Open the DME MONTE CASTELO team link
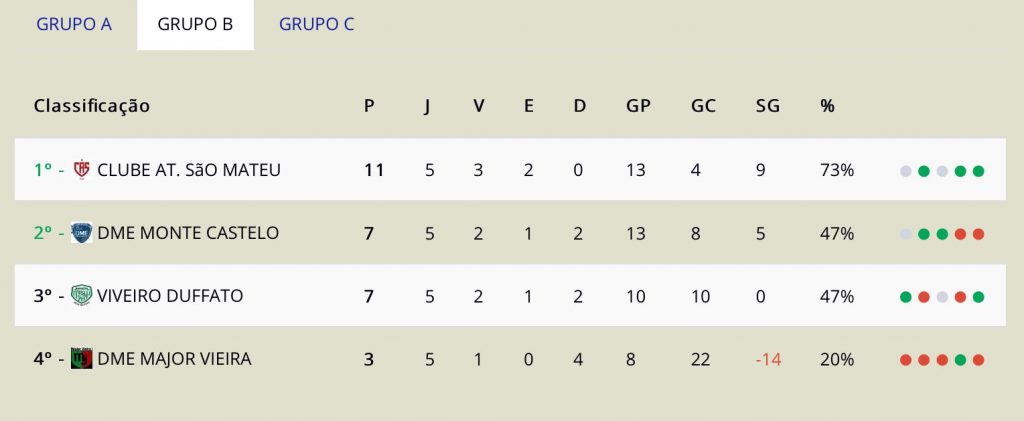The width and height of the screenshot is (1024, 421). tap(188, 233)
